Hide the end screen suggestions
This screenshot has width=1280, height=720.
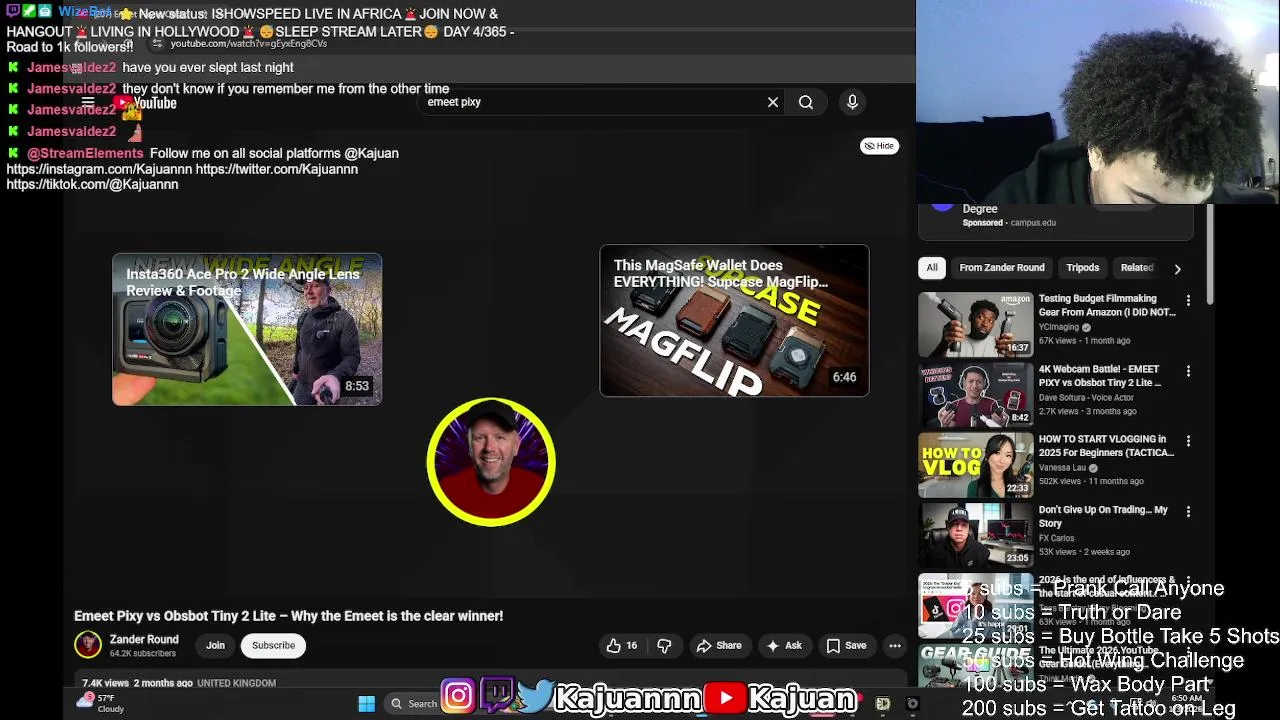879,146
